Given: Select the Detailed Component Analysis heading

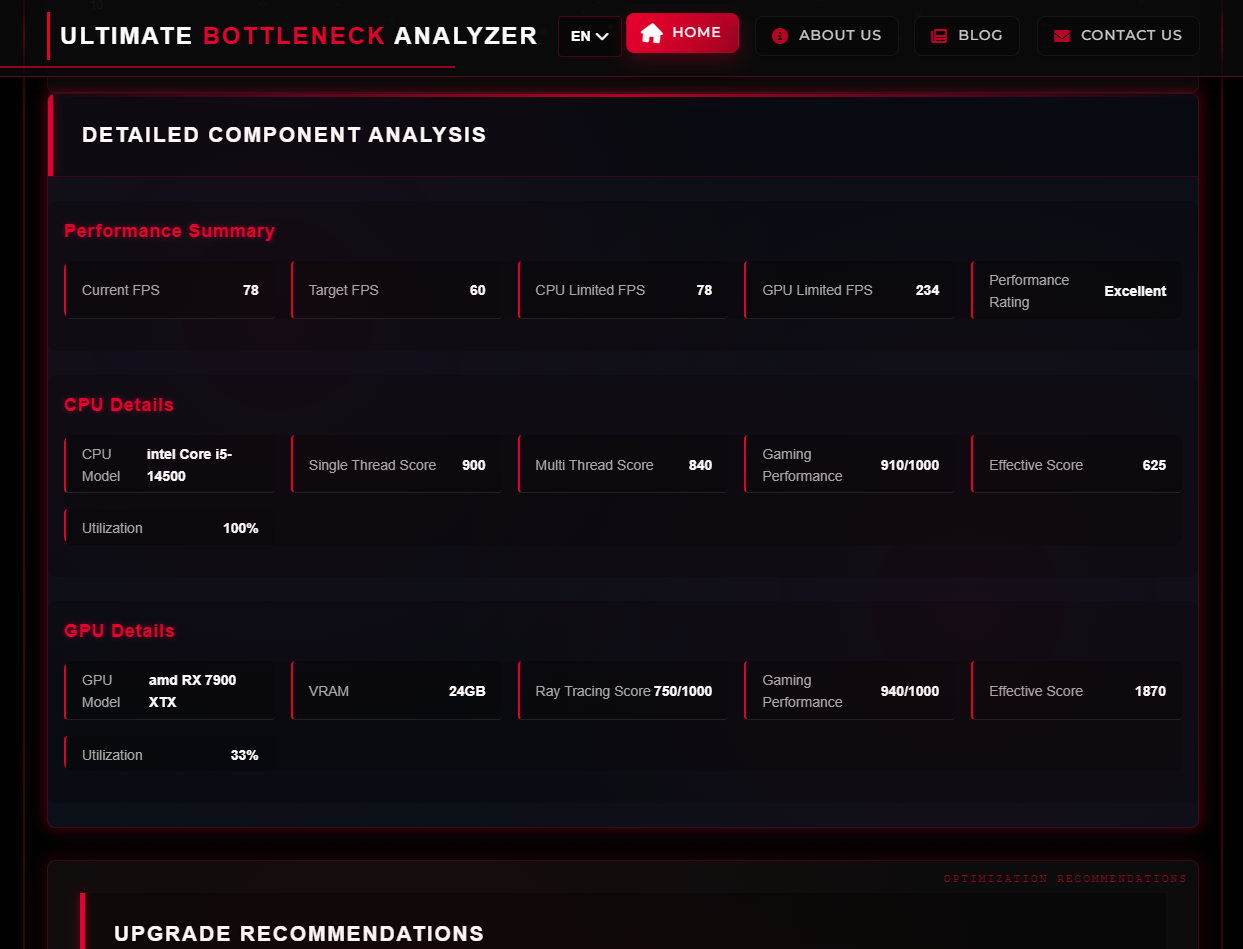Looking at the screenshot, I should pos(284,135).
